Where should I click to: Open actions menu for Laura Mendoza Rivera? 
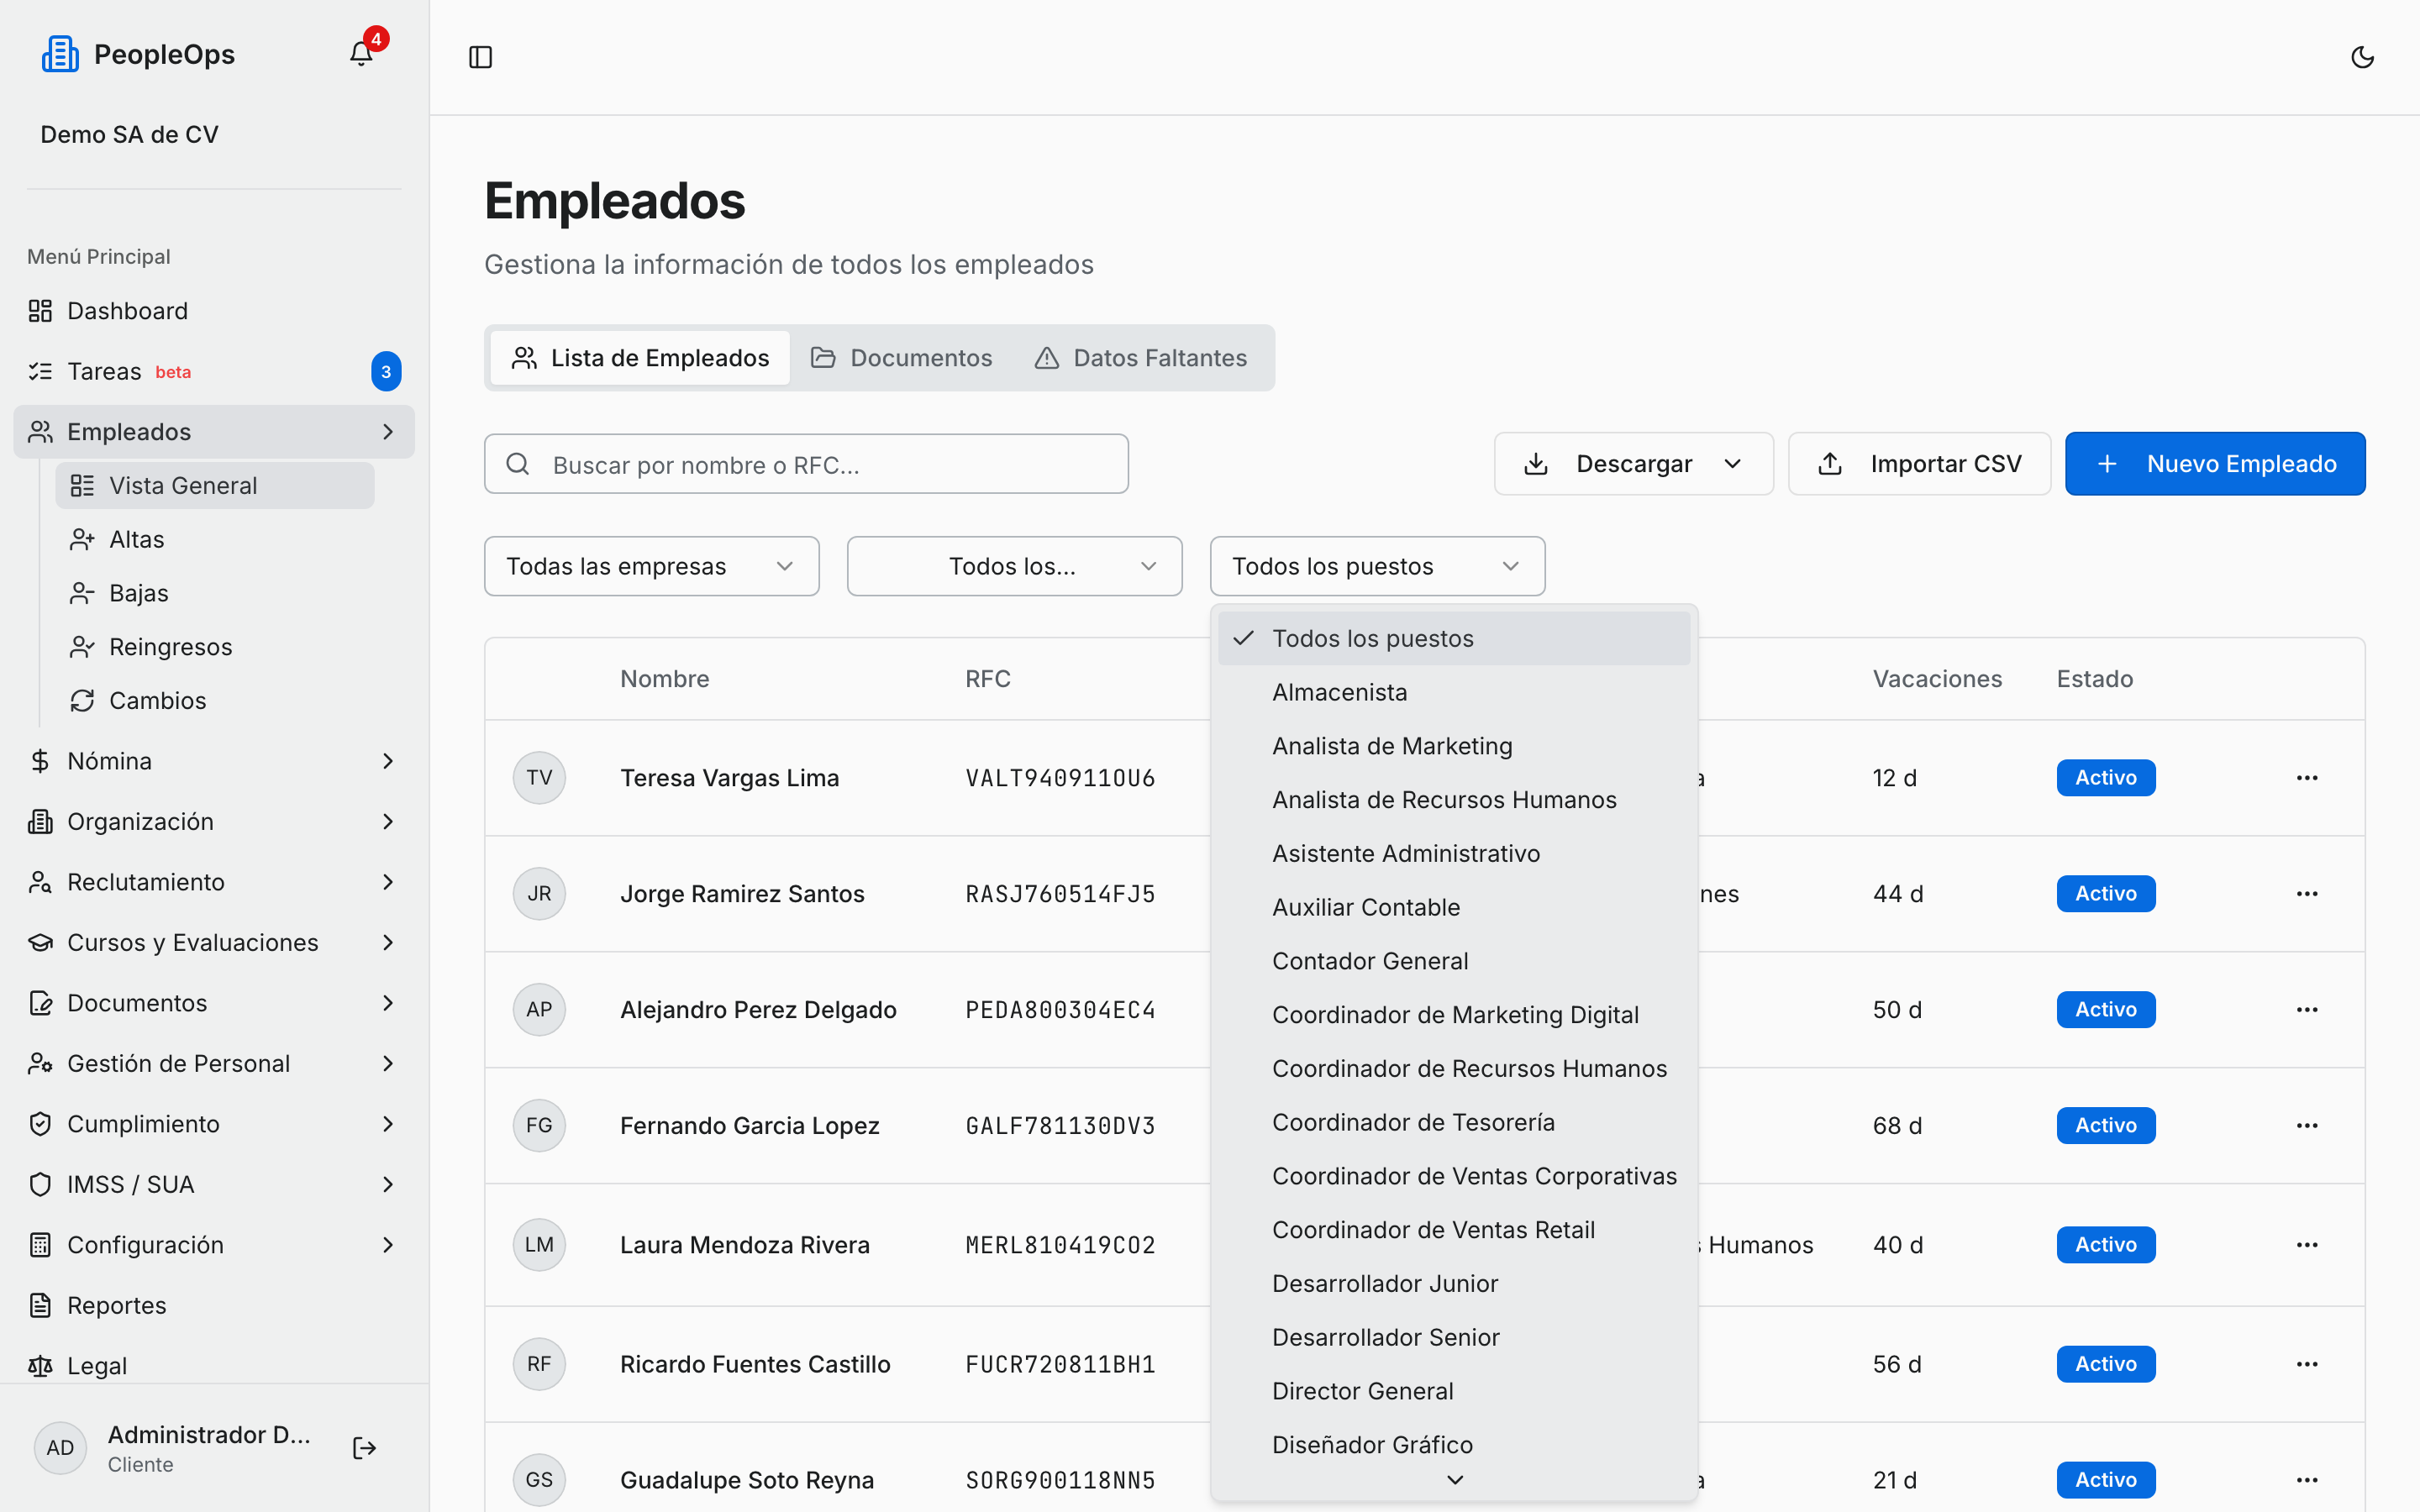pos(2307,1245)
